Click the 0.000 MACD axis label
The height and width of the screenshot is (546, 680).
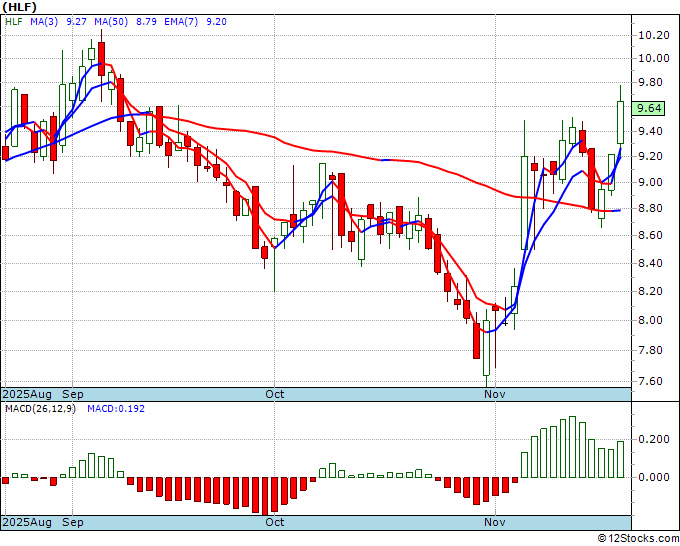coord(654,477)
